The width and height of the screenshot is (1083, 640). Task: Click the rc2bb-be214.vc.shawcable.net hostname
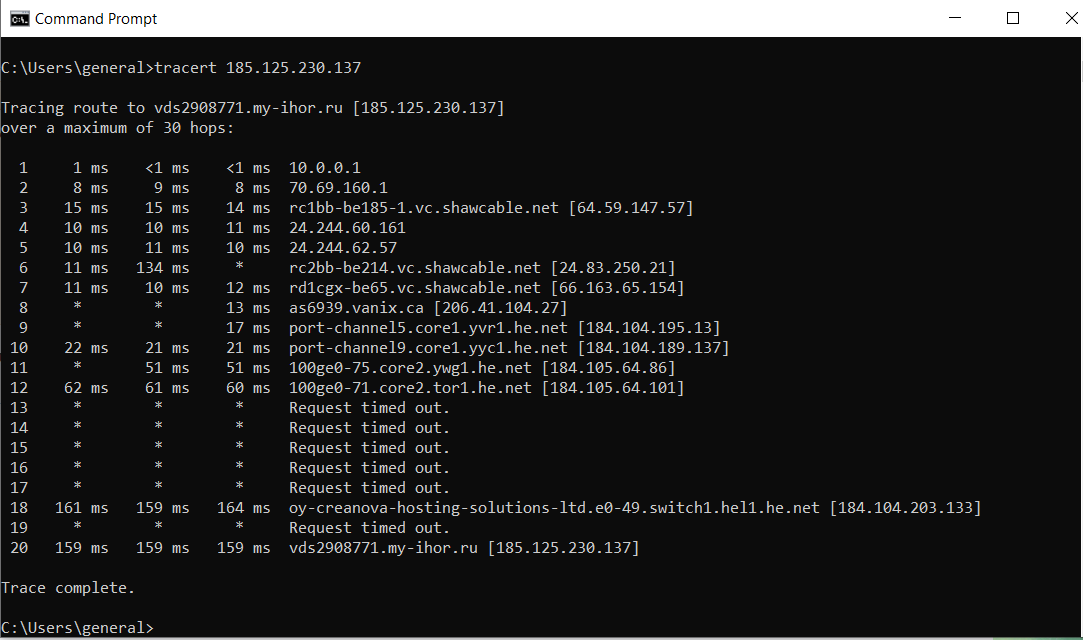(x=415, y=268)
